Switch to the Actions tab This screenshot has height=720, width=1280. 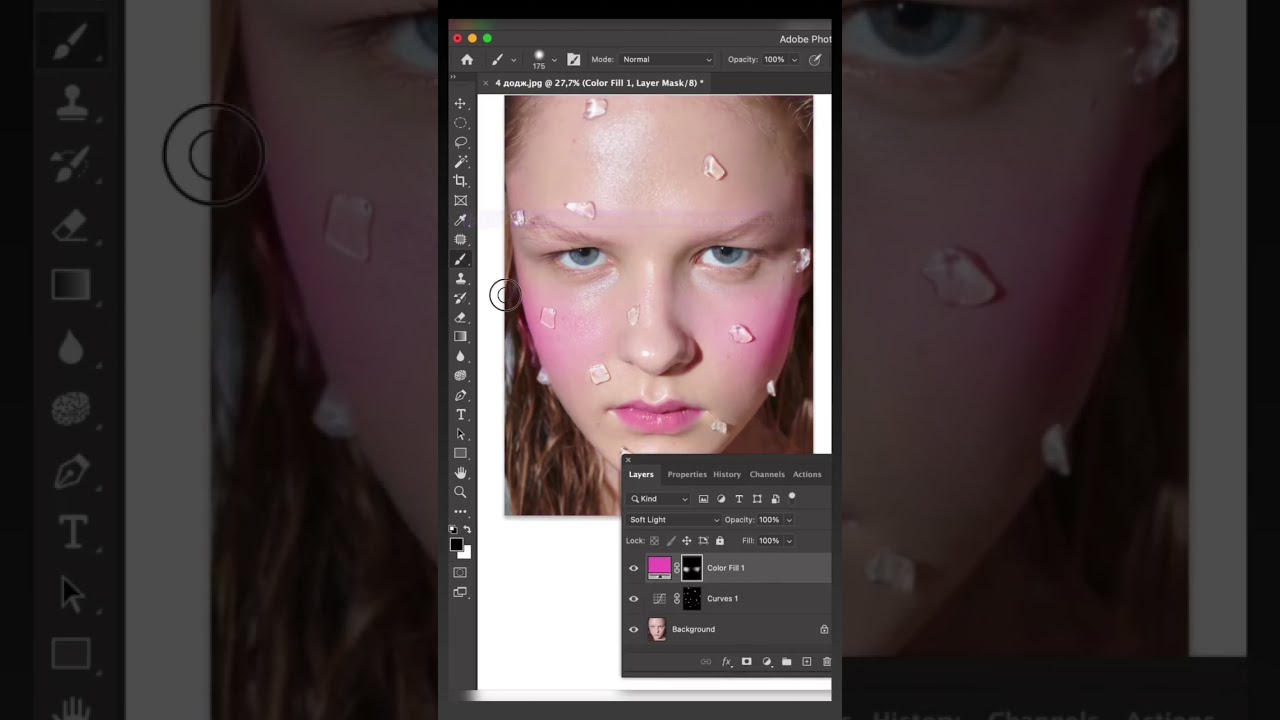[807, 475]
